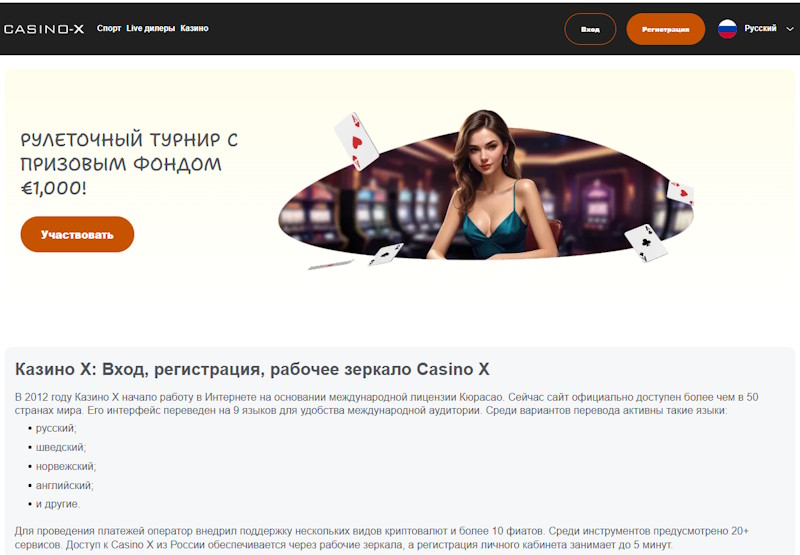Click the Вход login button
The image size is (800, 555).
pyautogui.click(x=590, y=29)
